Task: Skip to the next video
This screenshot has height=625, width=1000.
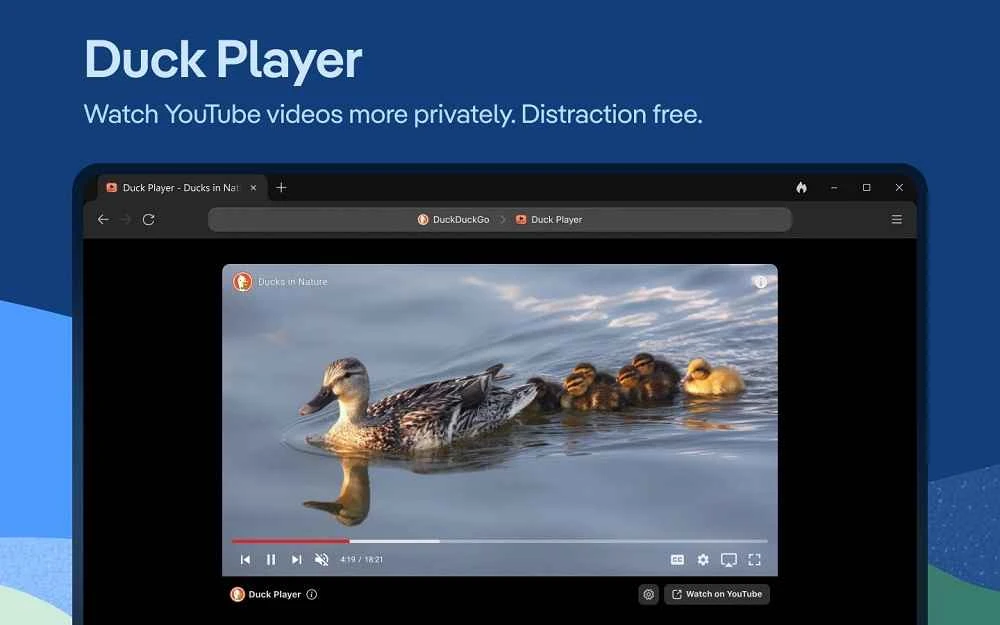Action: (297, 559)
